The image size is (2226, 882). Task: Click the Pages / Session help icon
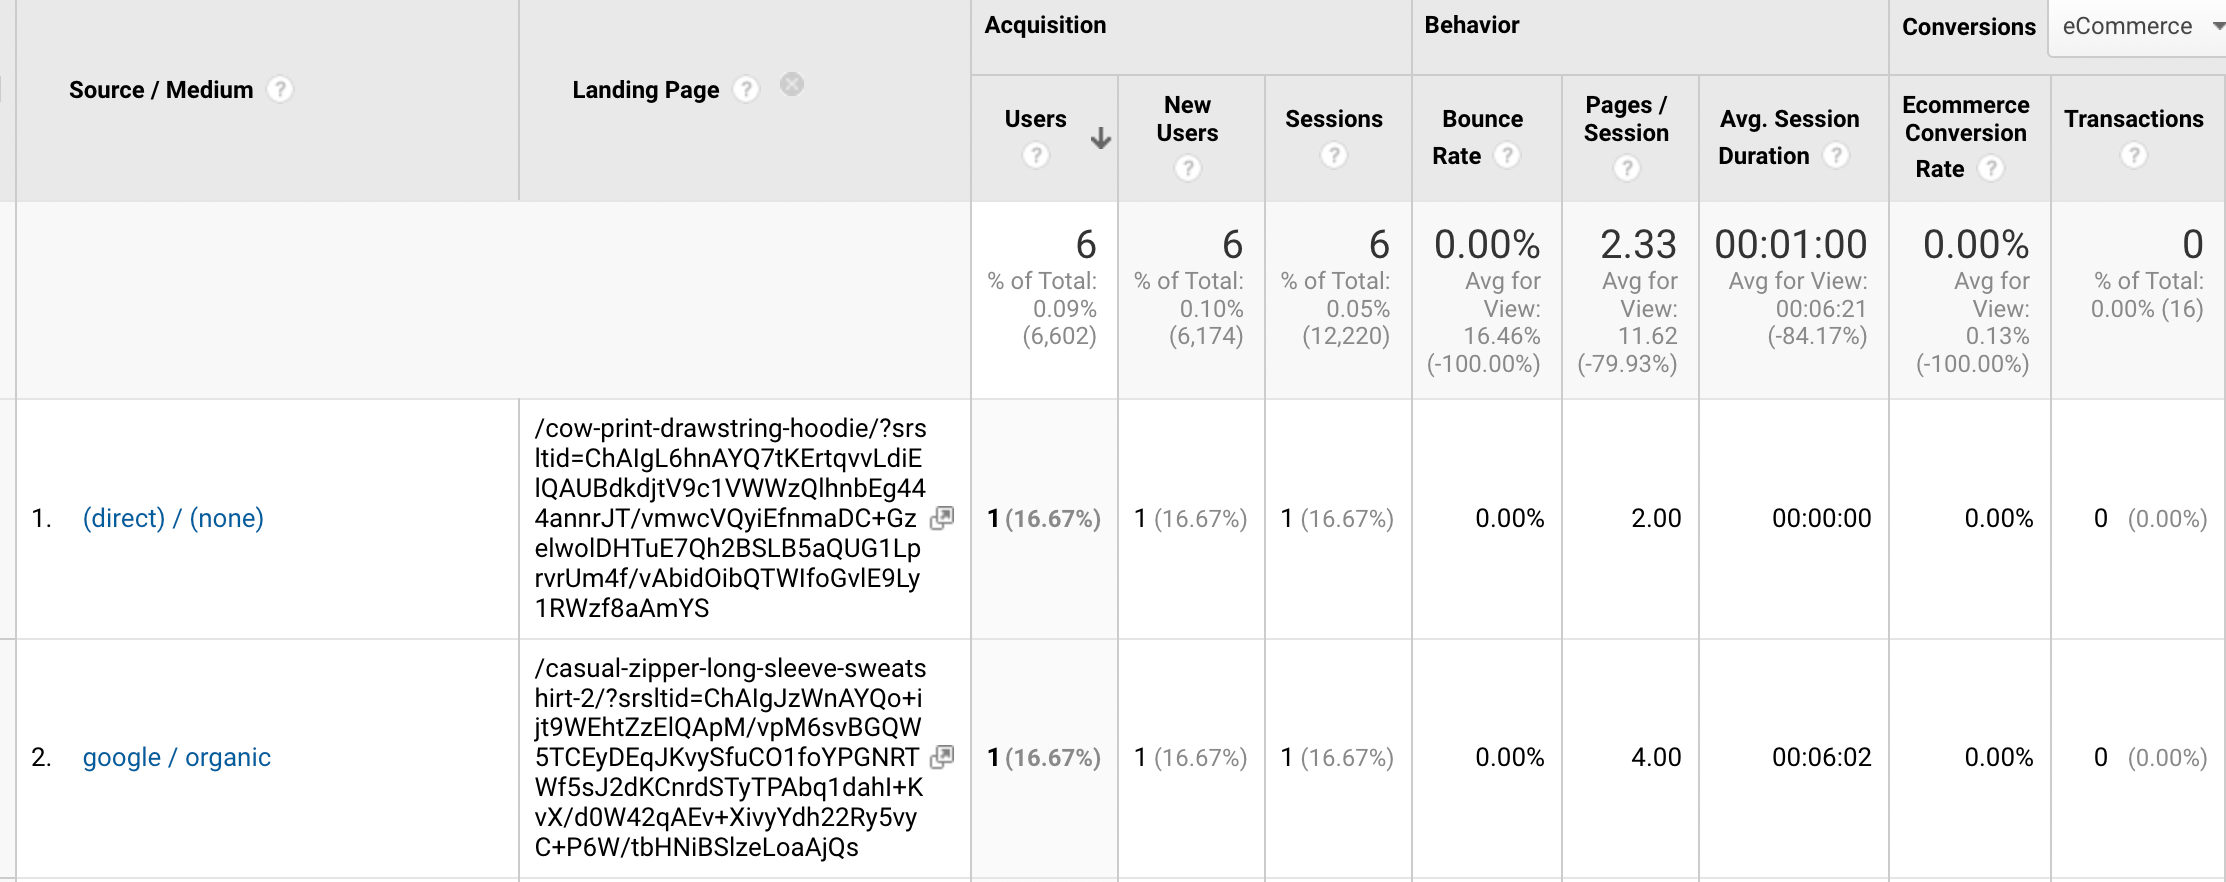point(1627,168)
